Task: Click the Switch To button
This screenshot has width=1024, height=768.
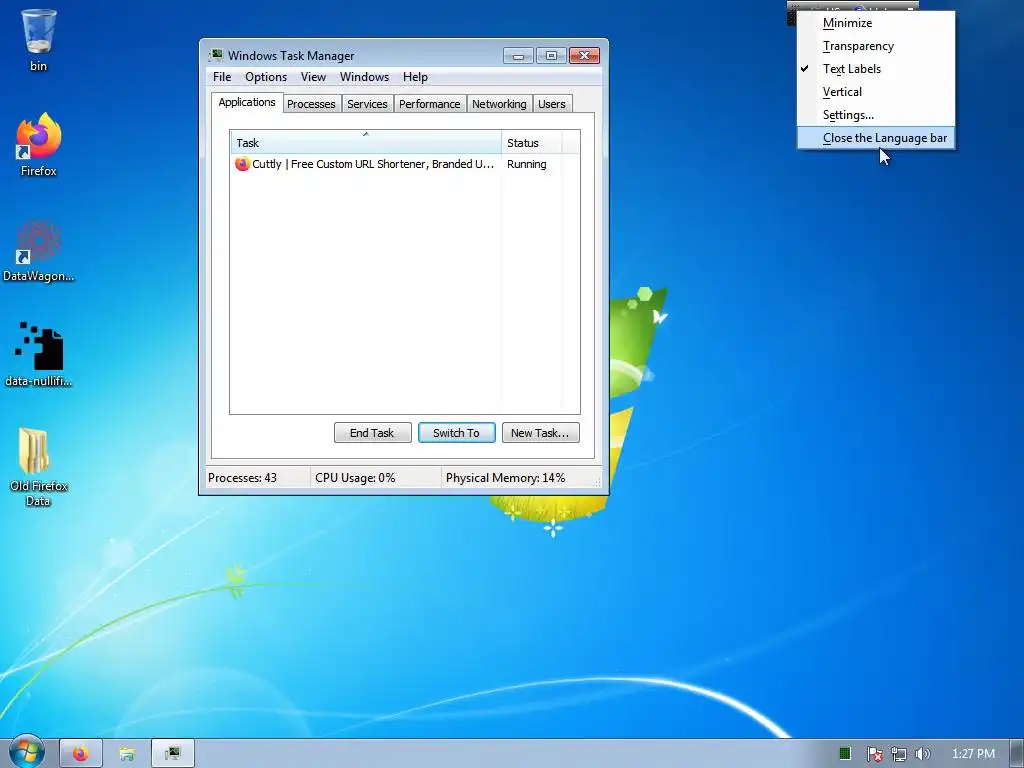Action: click(x=456, y=432)
